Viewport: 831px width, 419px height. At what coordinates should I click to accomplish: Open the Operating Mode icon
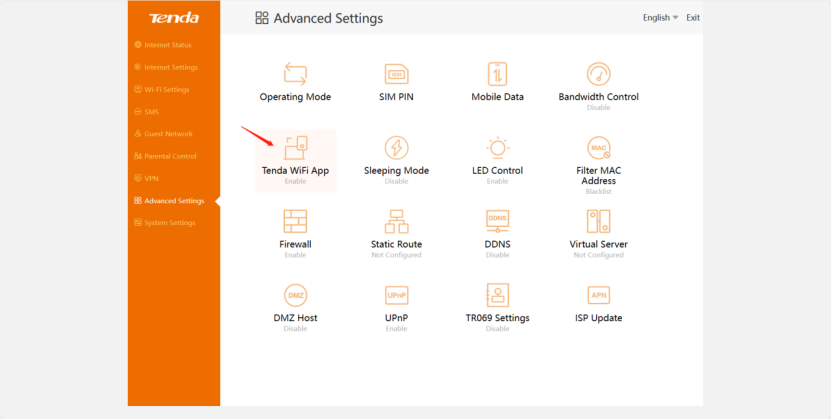click(295, 74)
